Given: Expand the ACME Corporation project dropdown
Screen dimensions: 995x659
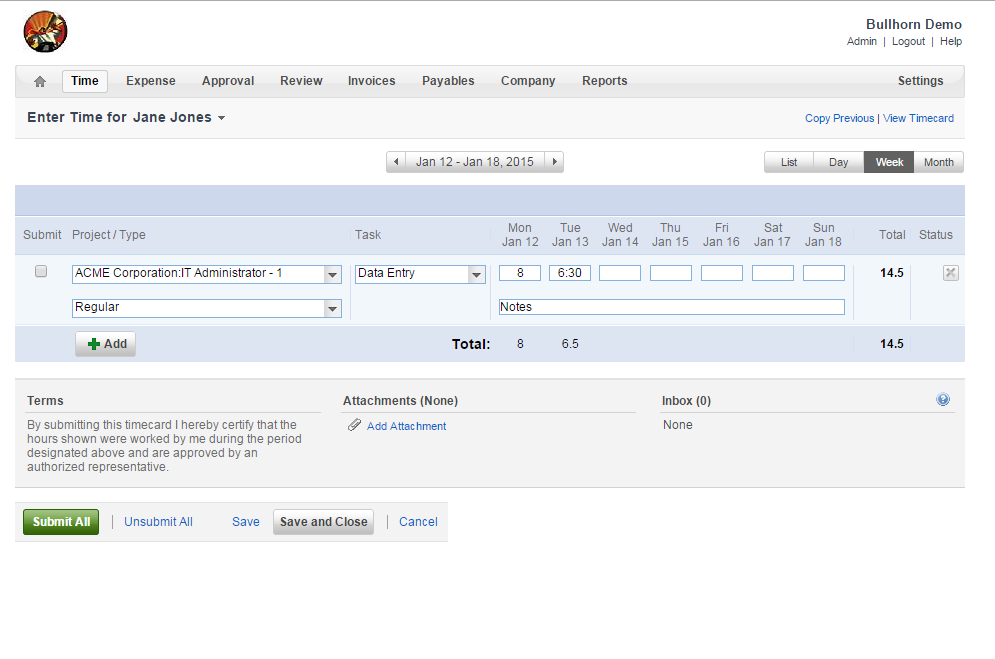Looking at the screenshot, I should (x=332, y=274).
